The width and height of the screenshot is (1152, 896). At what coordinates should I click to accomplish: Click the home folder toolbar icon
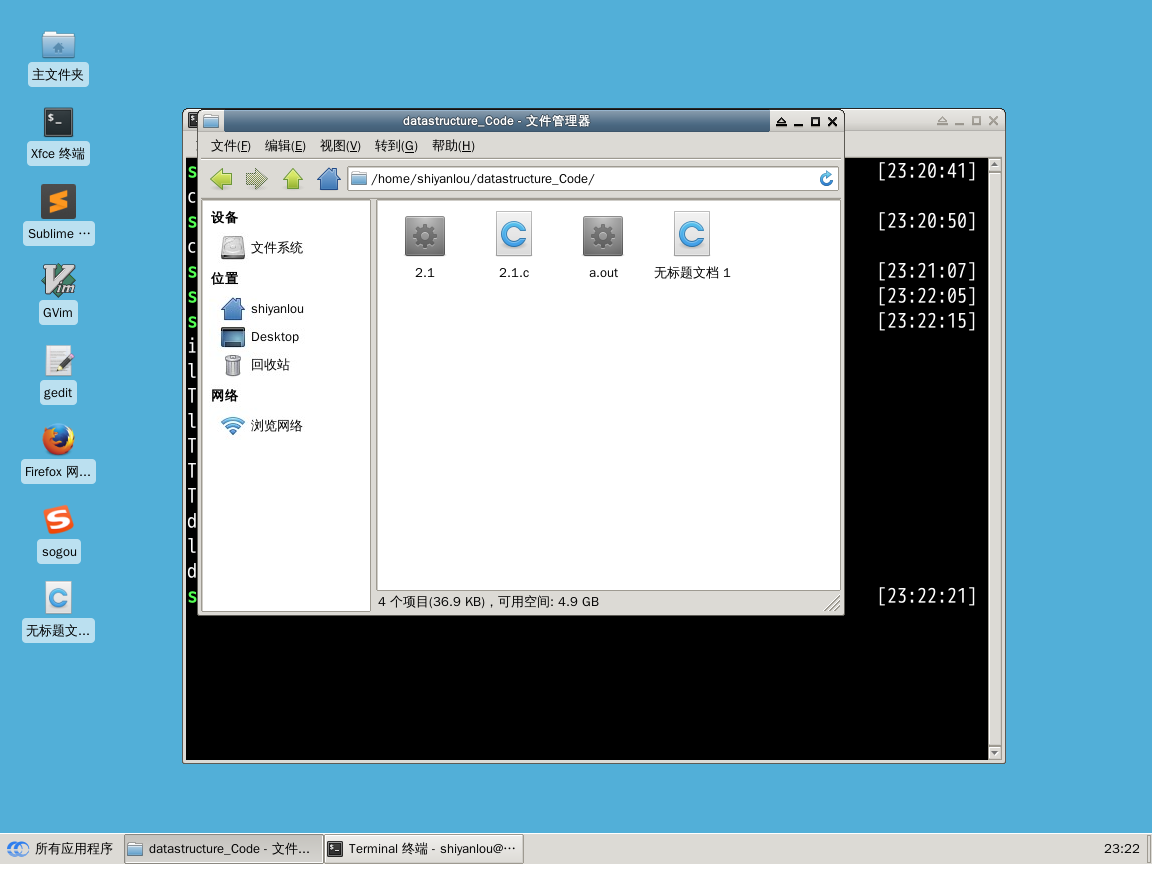[328, 179]
